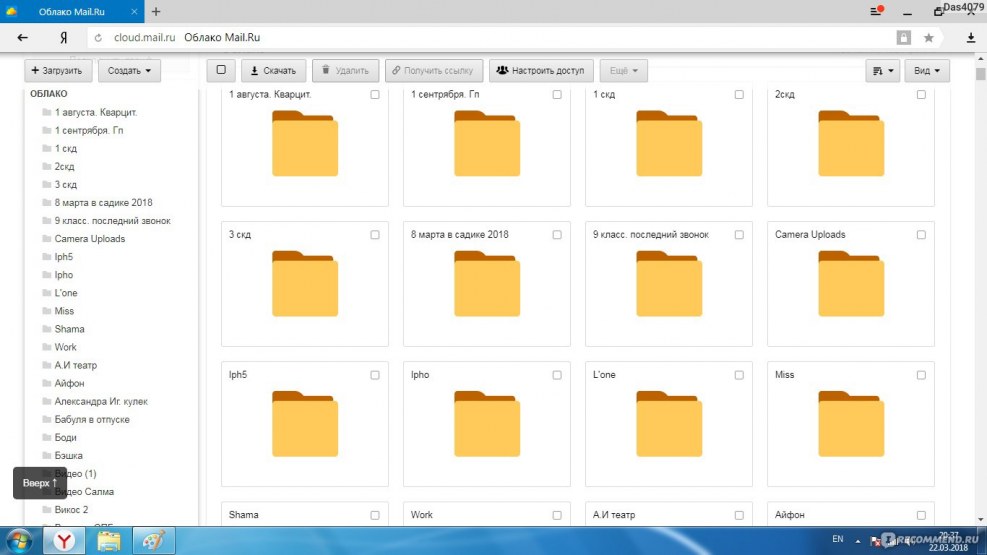Open browser downloads via the arrow icon

(970, 38)
